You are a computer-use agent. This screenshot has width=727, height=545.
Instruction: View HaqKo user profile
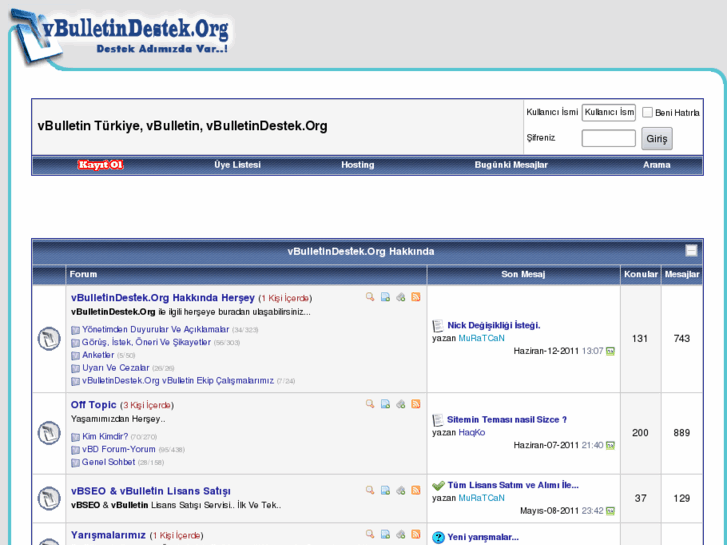click(472, 432)
